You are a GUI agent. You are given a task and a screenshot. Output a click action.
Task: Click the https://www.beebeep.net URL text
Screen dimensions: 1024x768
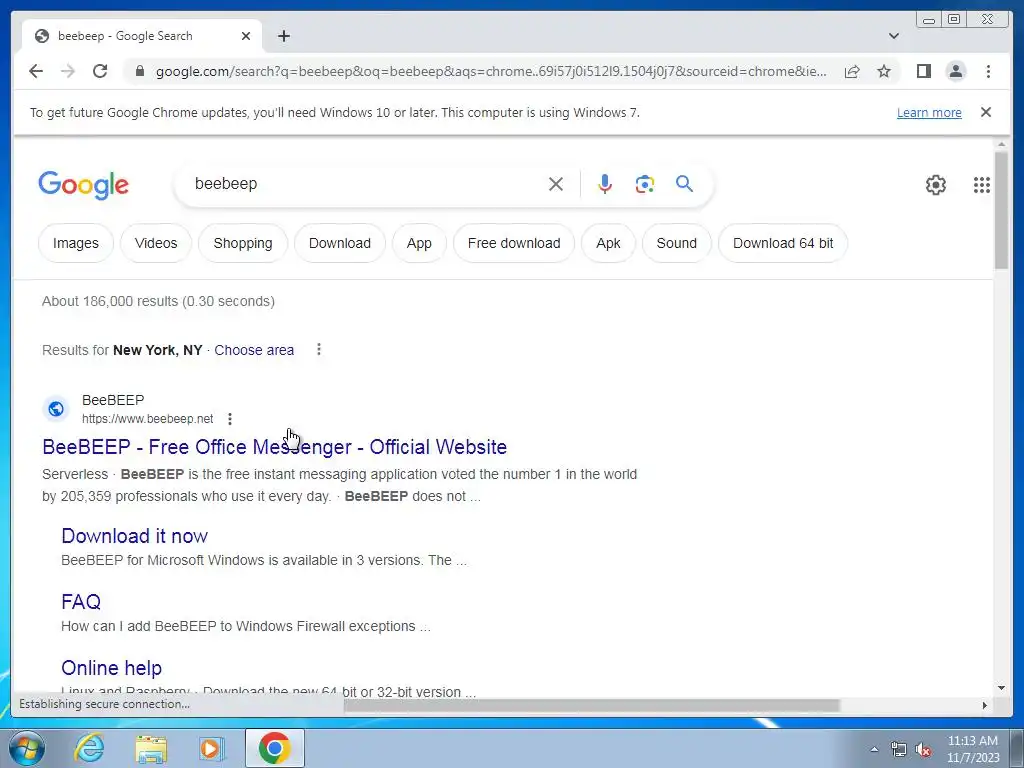(148, 419)
